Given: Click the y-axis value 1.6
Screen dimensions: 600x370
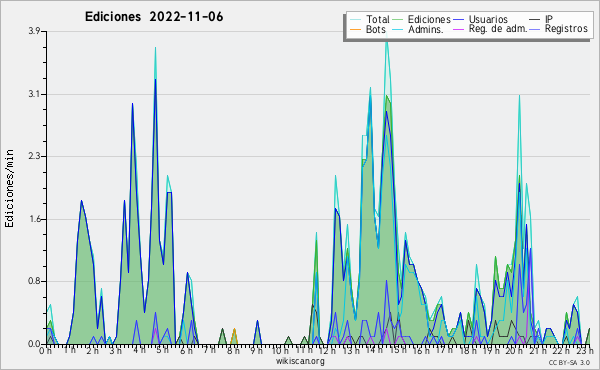Looking at the screenshot, I should (x=34, y=219).
